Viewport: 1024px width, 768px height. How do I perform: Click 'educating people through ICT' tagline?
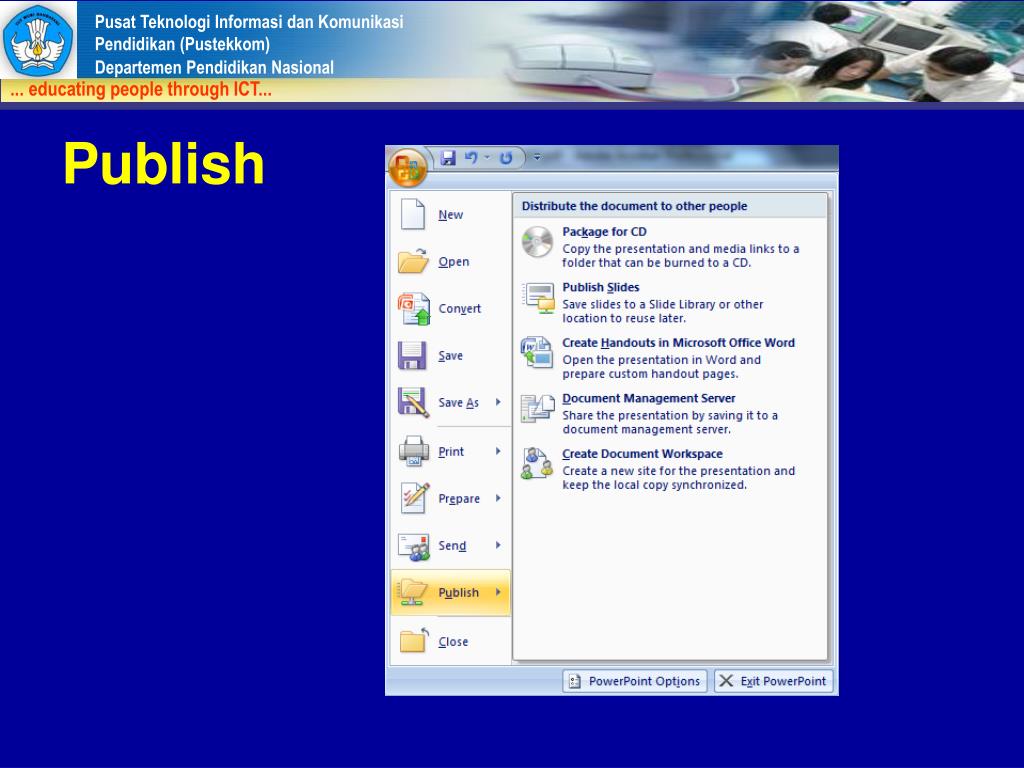(141, 89)
